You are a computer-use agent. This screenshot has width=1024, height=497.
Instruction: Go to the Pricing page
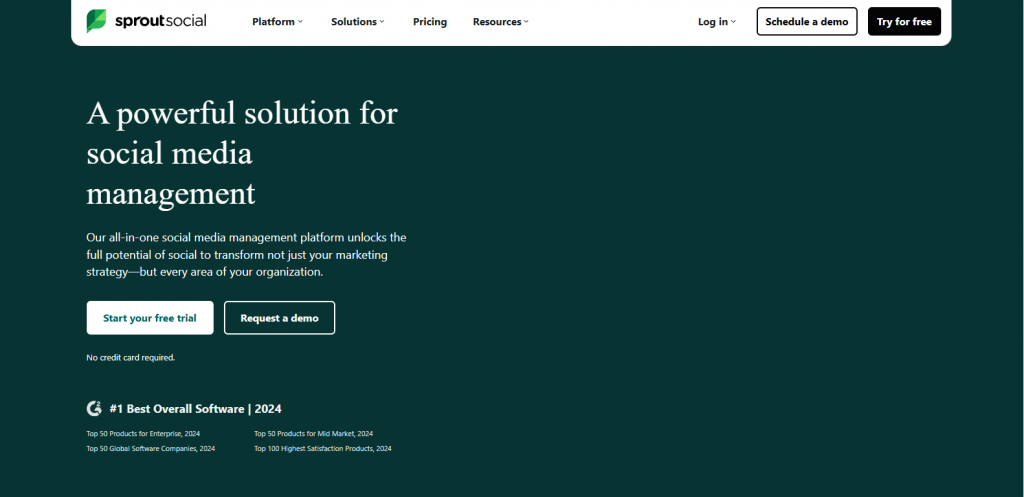tap(430, 22)
